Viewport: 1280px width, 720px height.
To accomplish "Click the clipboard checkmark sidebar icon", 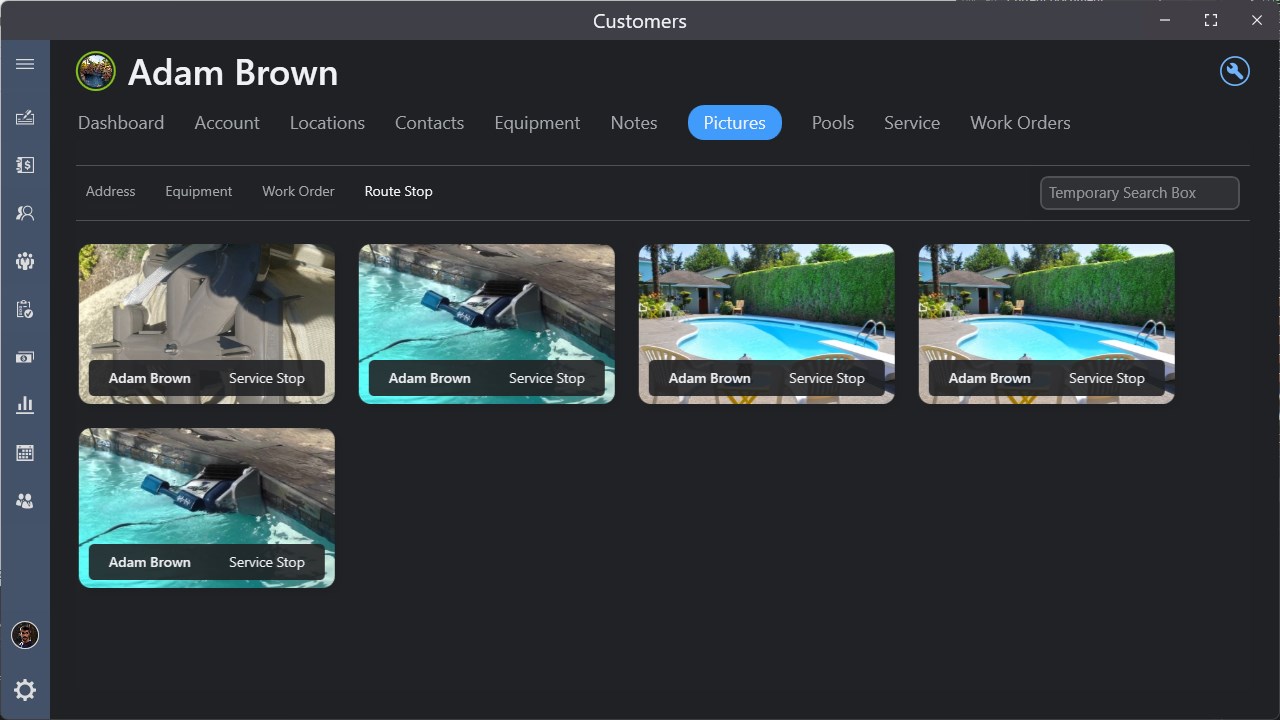I will click(x=25, y=309).
